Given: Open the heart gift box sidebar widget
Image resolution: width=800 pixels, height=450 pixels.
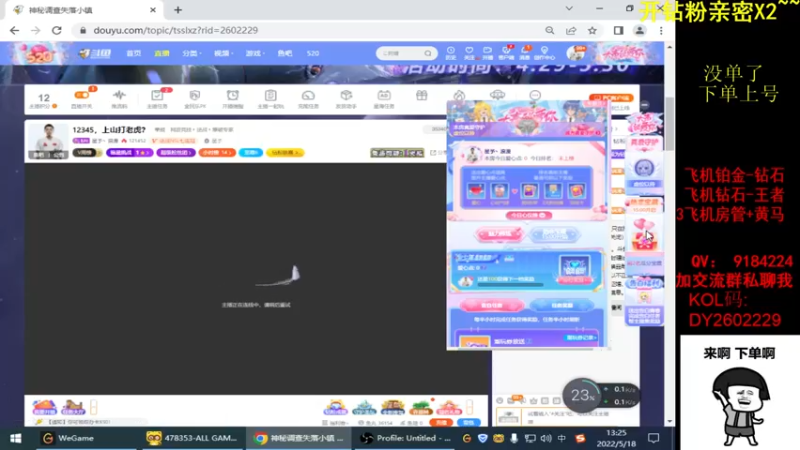Looking at the screenshot, I should [x=644, y=236].
